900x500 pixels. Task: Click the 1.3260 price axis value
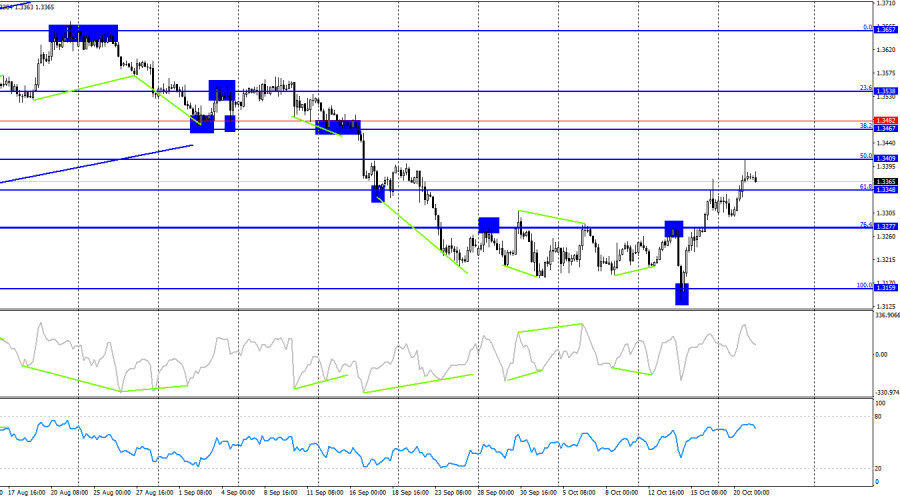[886, 237]
